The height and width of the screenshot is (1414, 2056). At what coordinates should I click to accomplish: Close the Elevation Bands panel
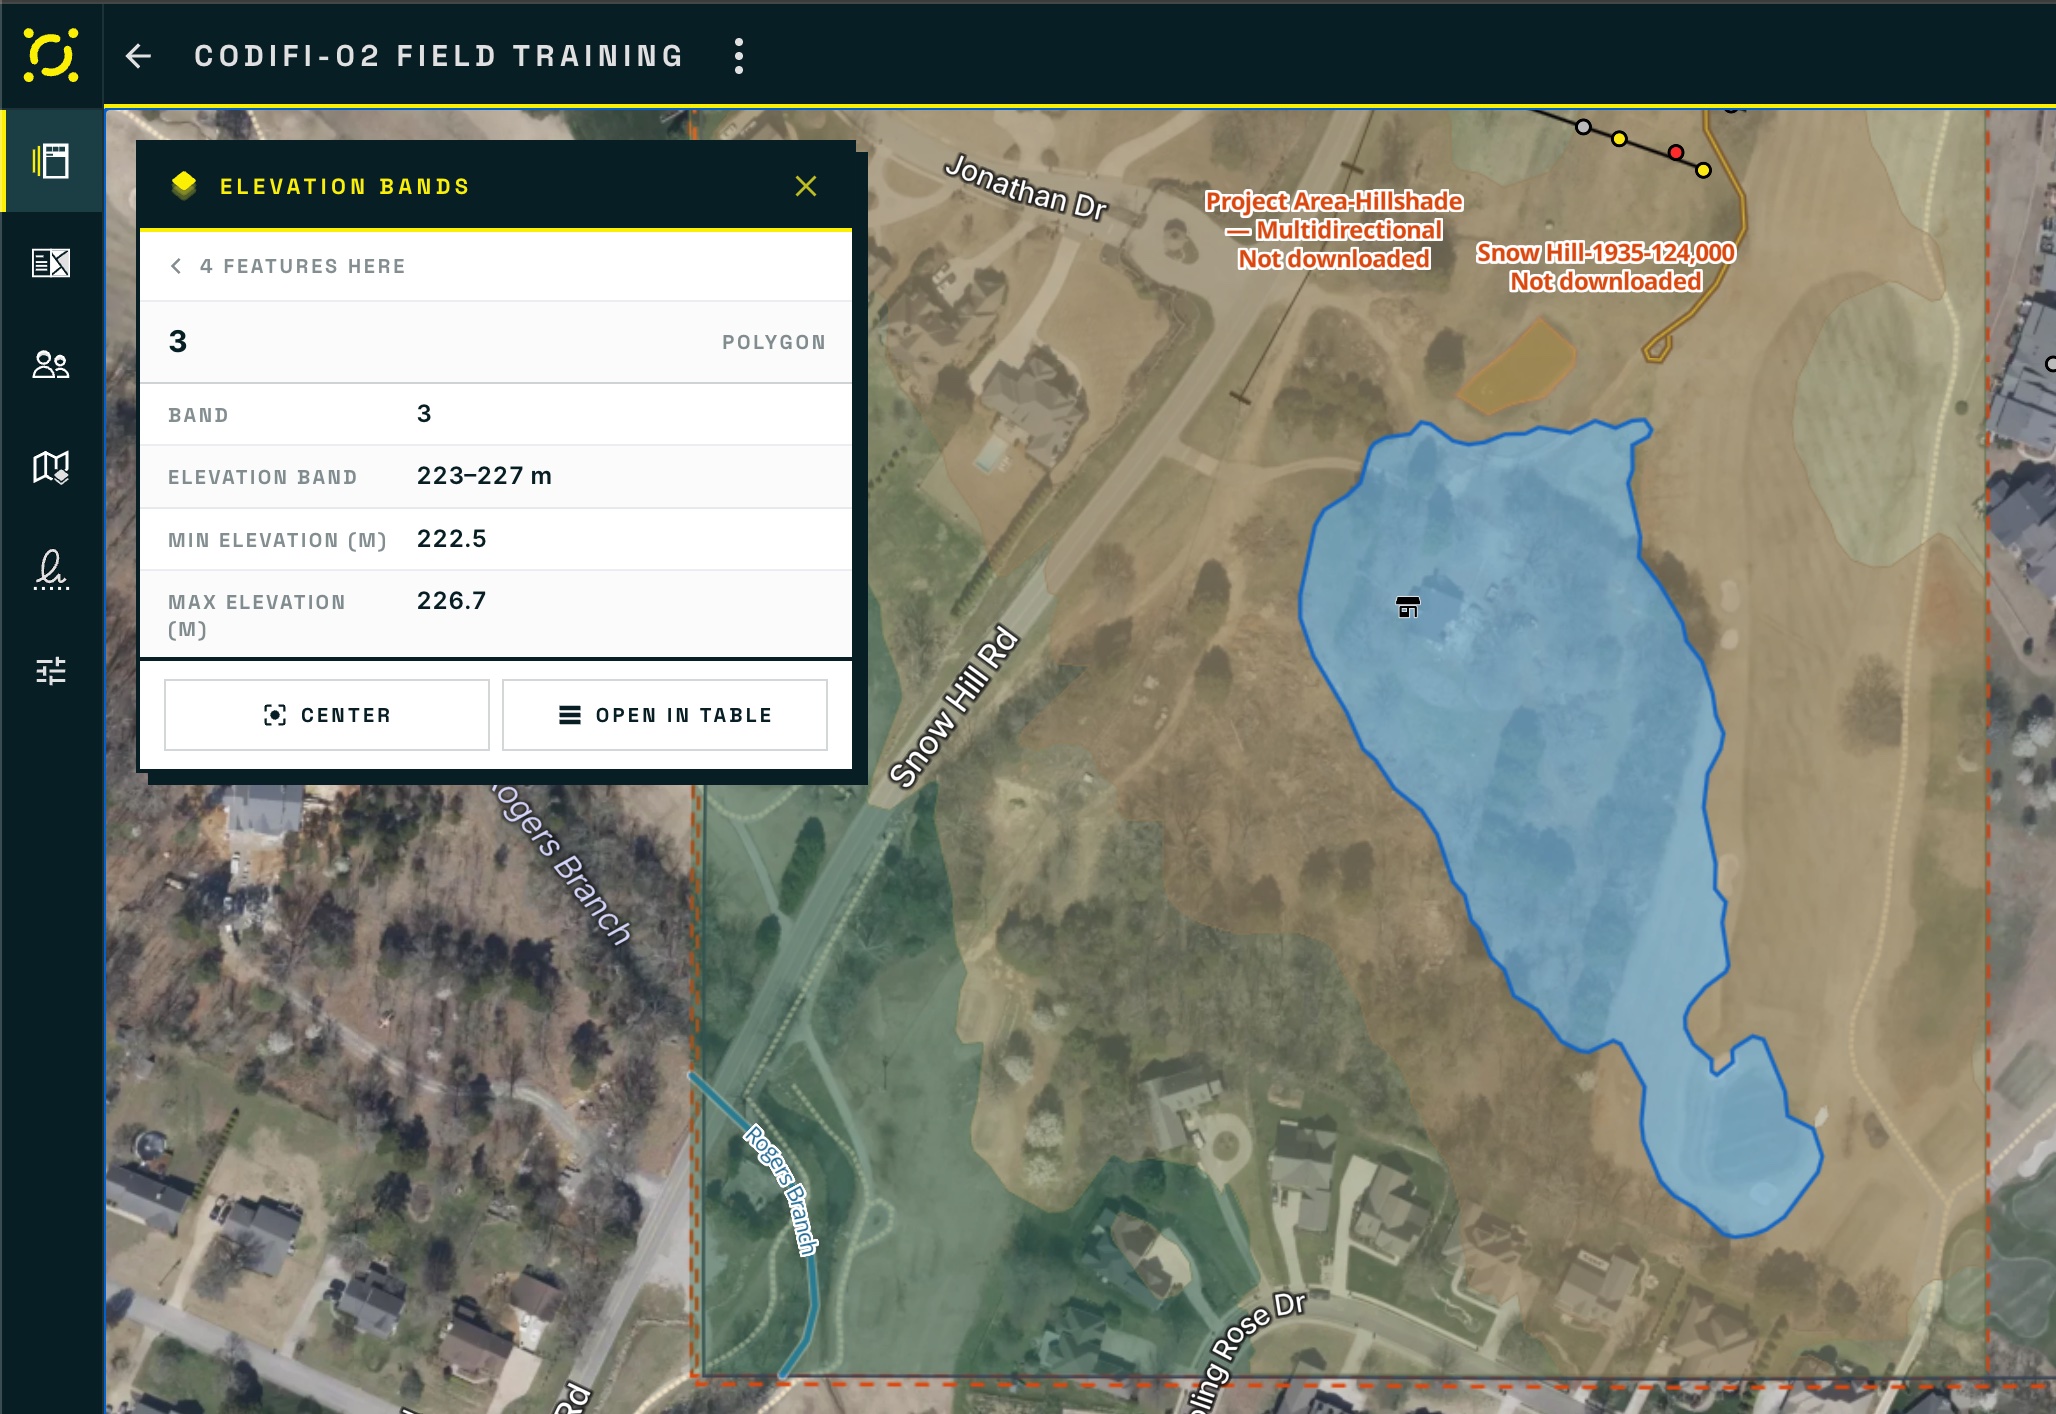(806, 186)
